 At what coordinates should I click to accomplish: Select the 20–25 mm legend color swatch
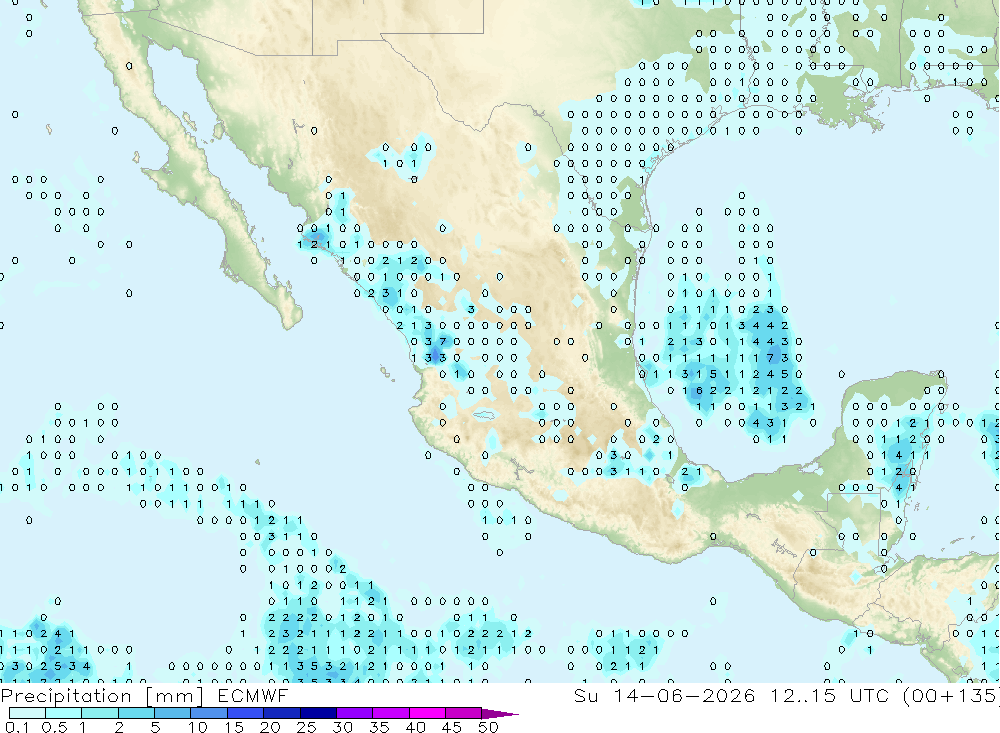(x=282, y=713)
